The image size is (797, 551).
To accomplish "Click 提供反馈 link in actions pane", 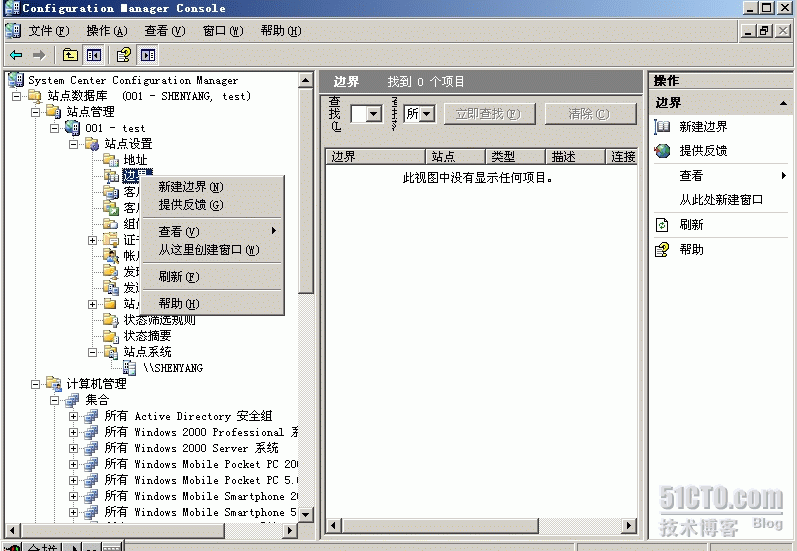I will pos(703,151).
